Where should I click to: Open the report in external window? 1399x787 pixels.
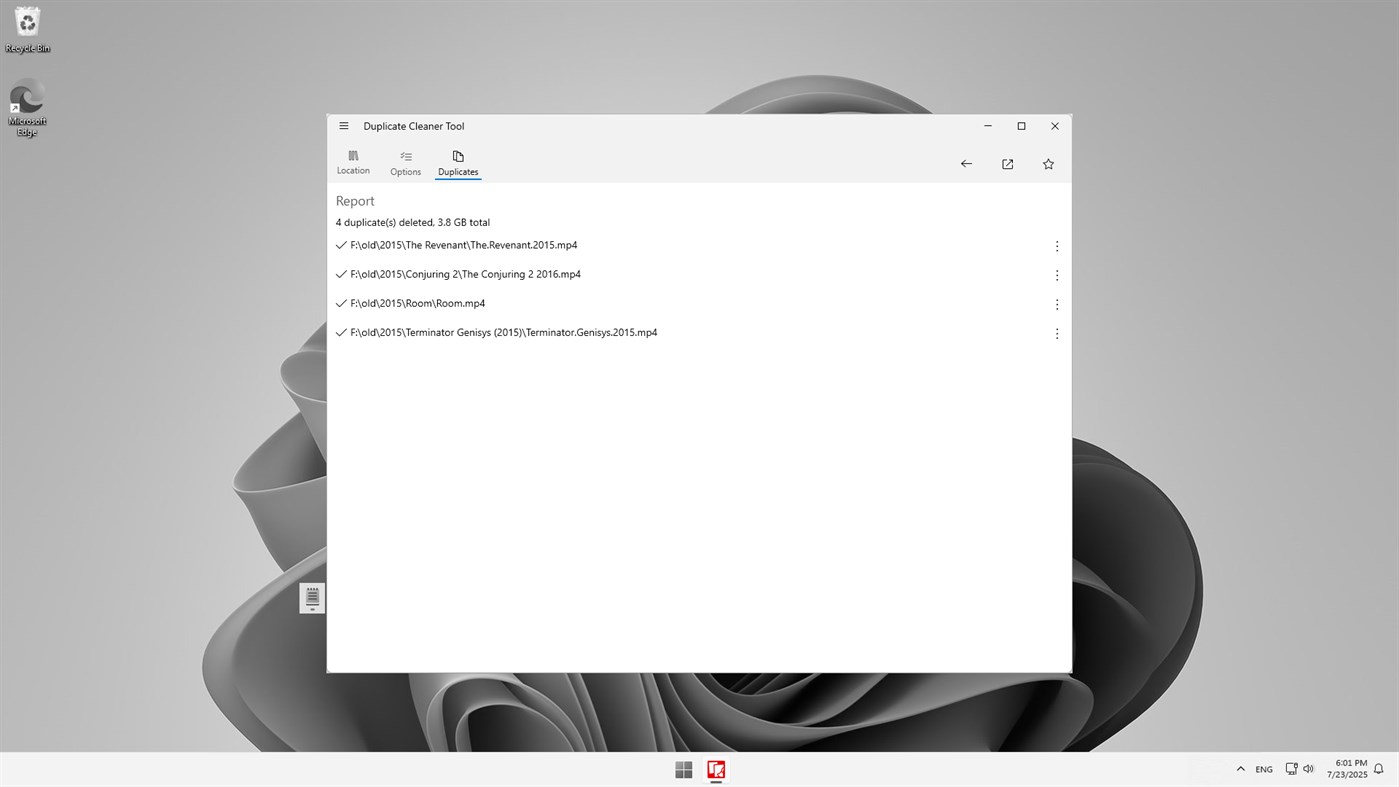click(x=1007, y=163)
